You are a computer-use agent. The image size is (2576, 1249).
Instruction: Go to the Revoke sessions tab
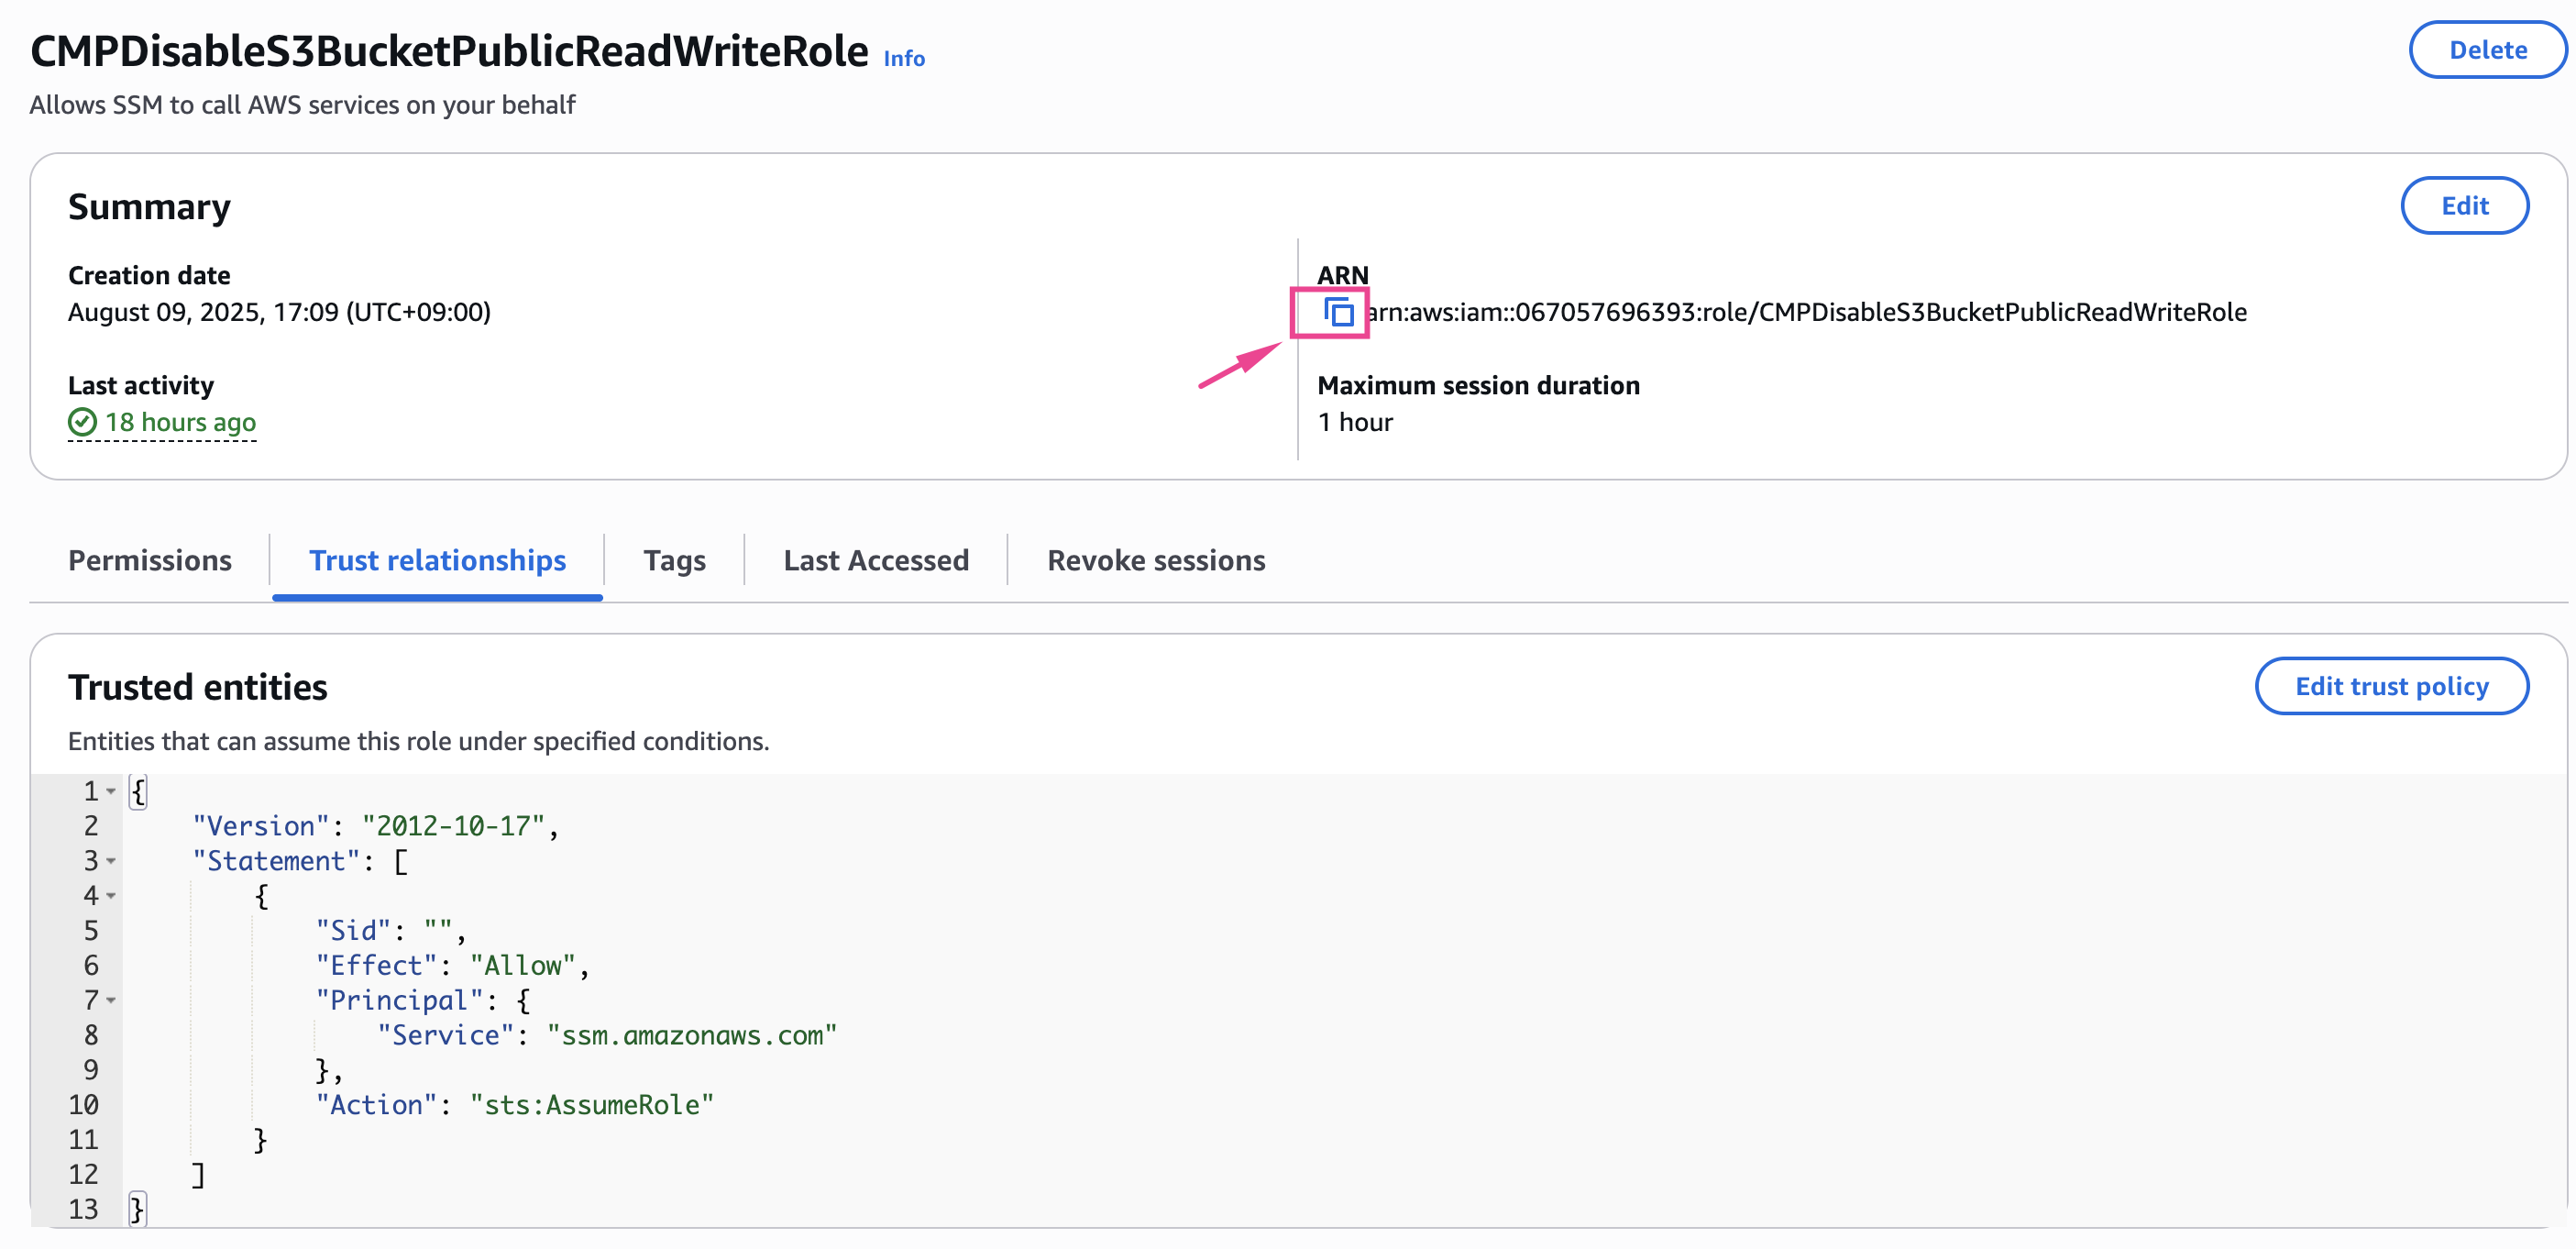coord(1156,560)
